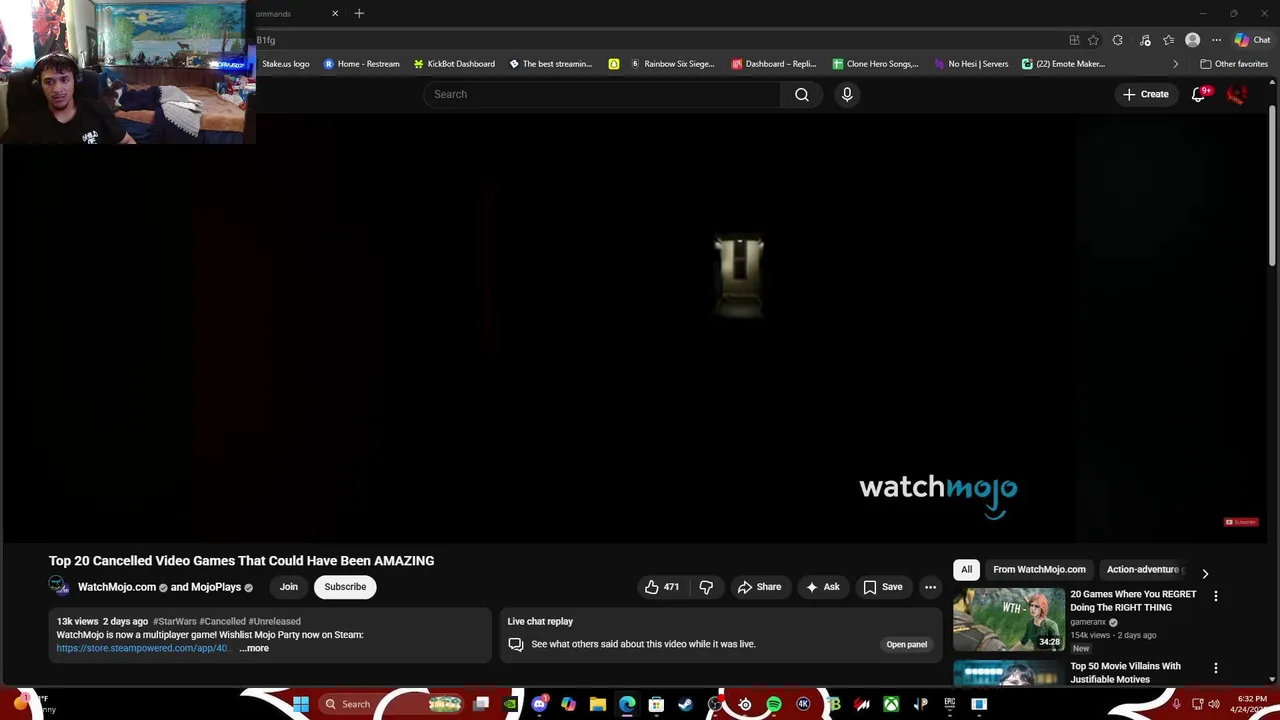Click the Windows taskbar Search box
This screenshot has height=720, width=1280.
(x=393, y=704)
